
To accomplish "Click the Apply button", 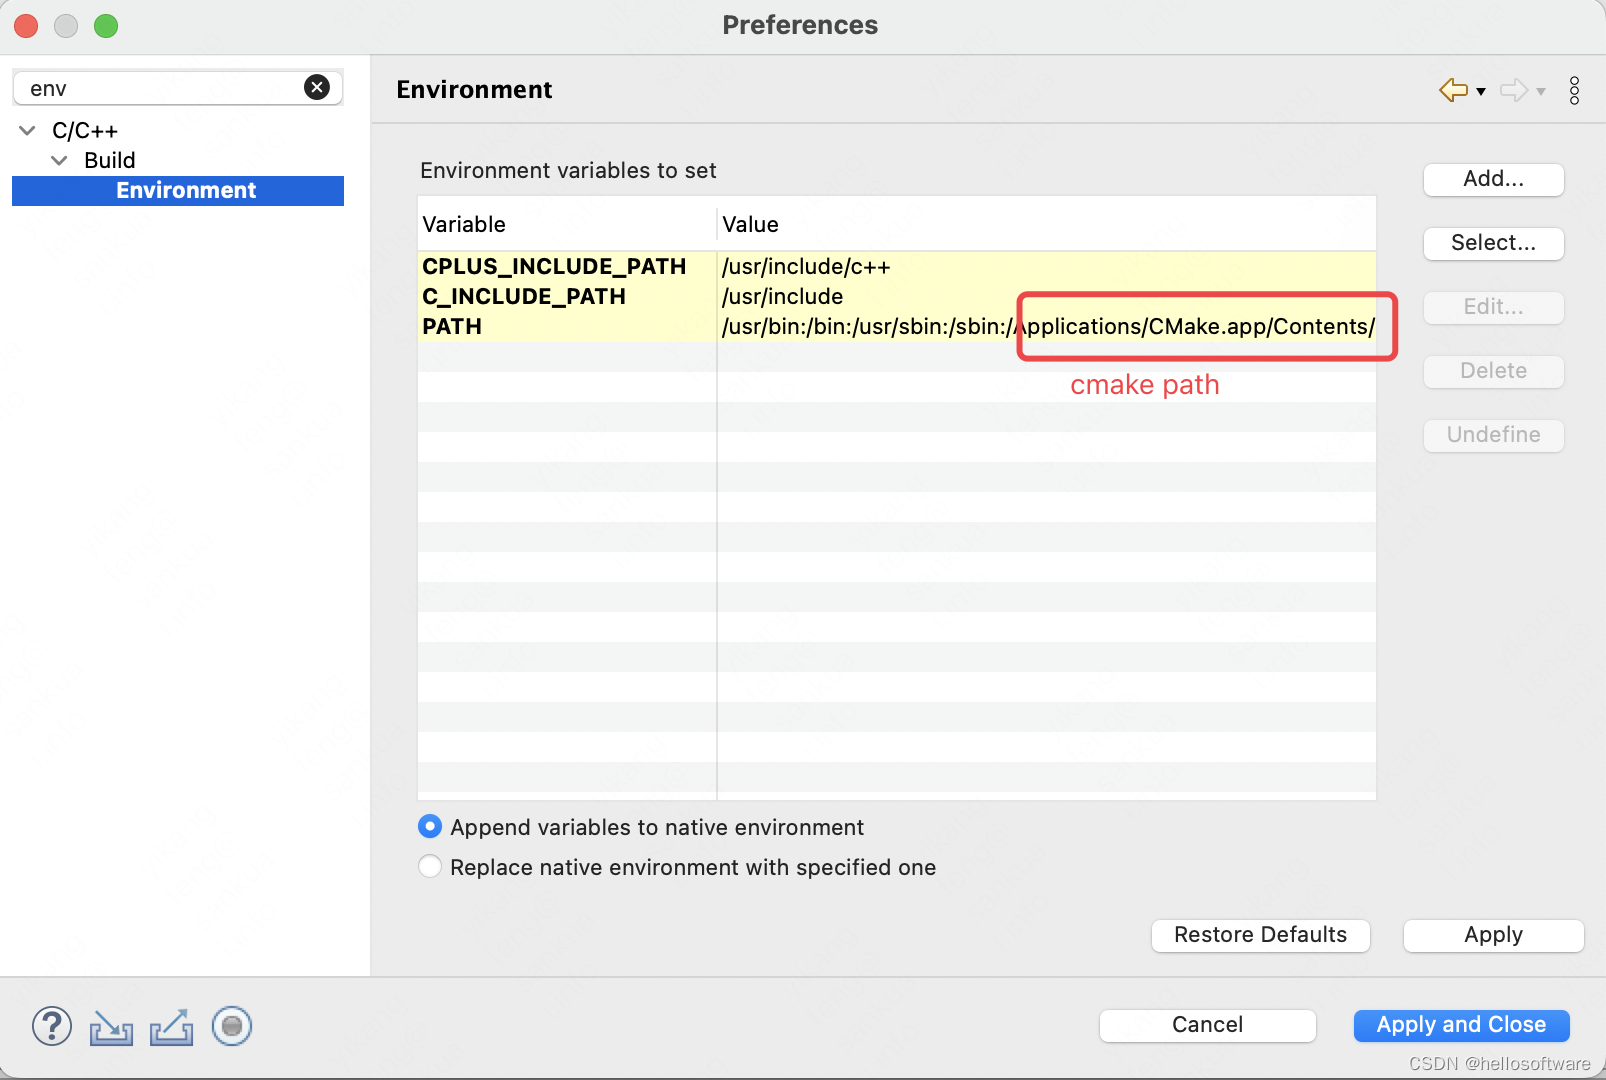I will (1493, 935).
